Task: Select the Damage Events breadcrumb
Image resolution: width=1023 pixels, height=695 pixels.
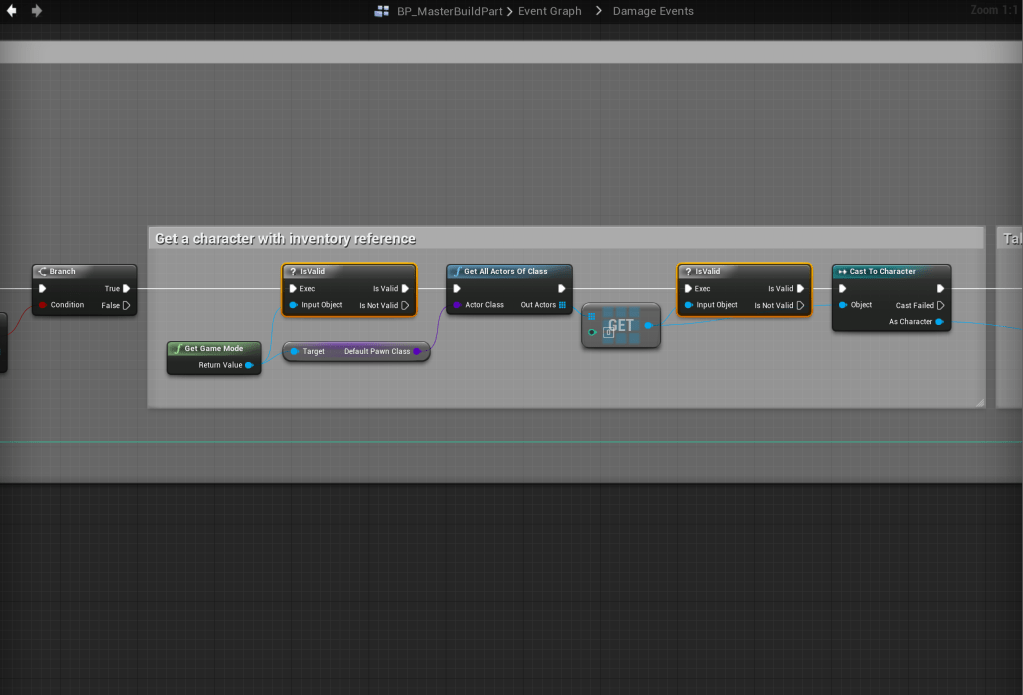Action: click(651, 11)
